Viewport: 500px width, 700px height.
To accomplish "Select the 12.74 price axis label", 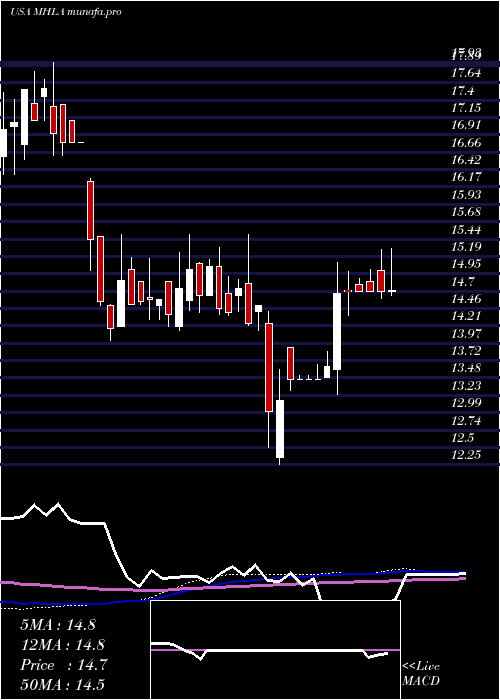I will coord(466,421).
